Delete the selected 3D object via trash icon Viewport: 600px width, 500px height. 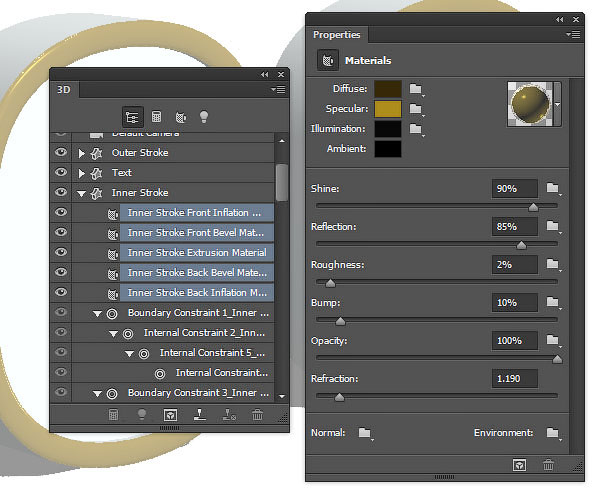tap(258, 414)
